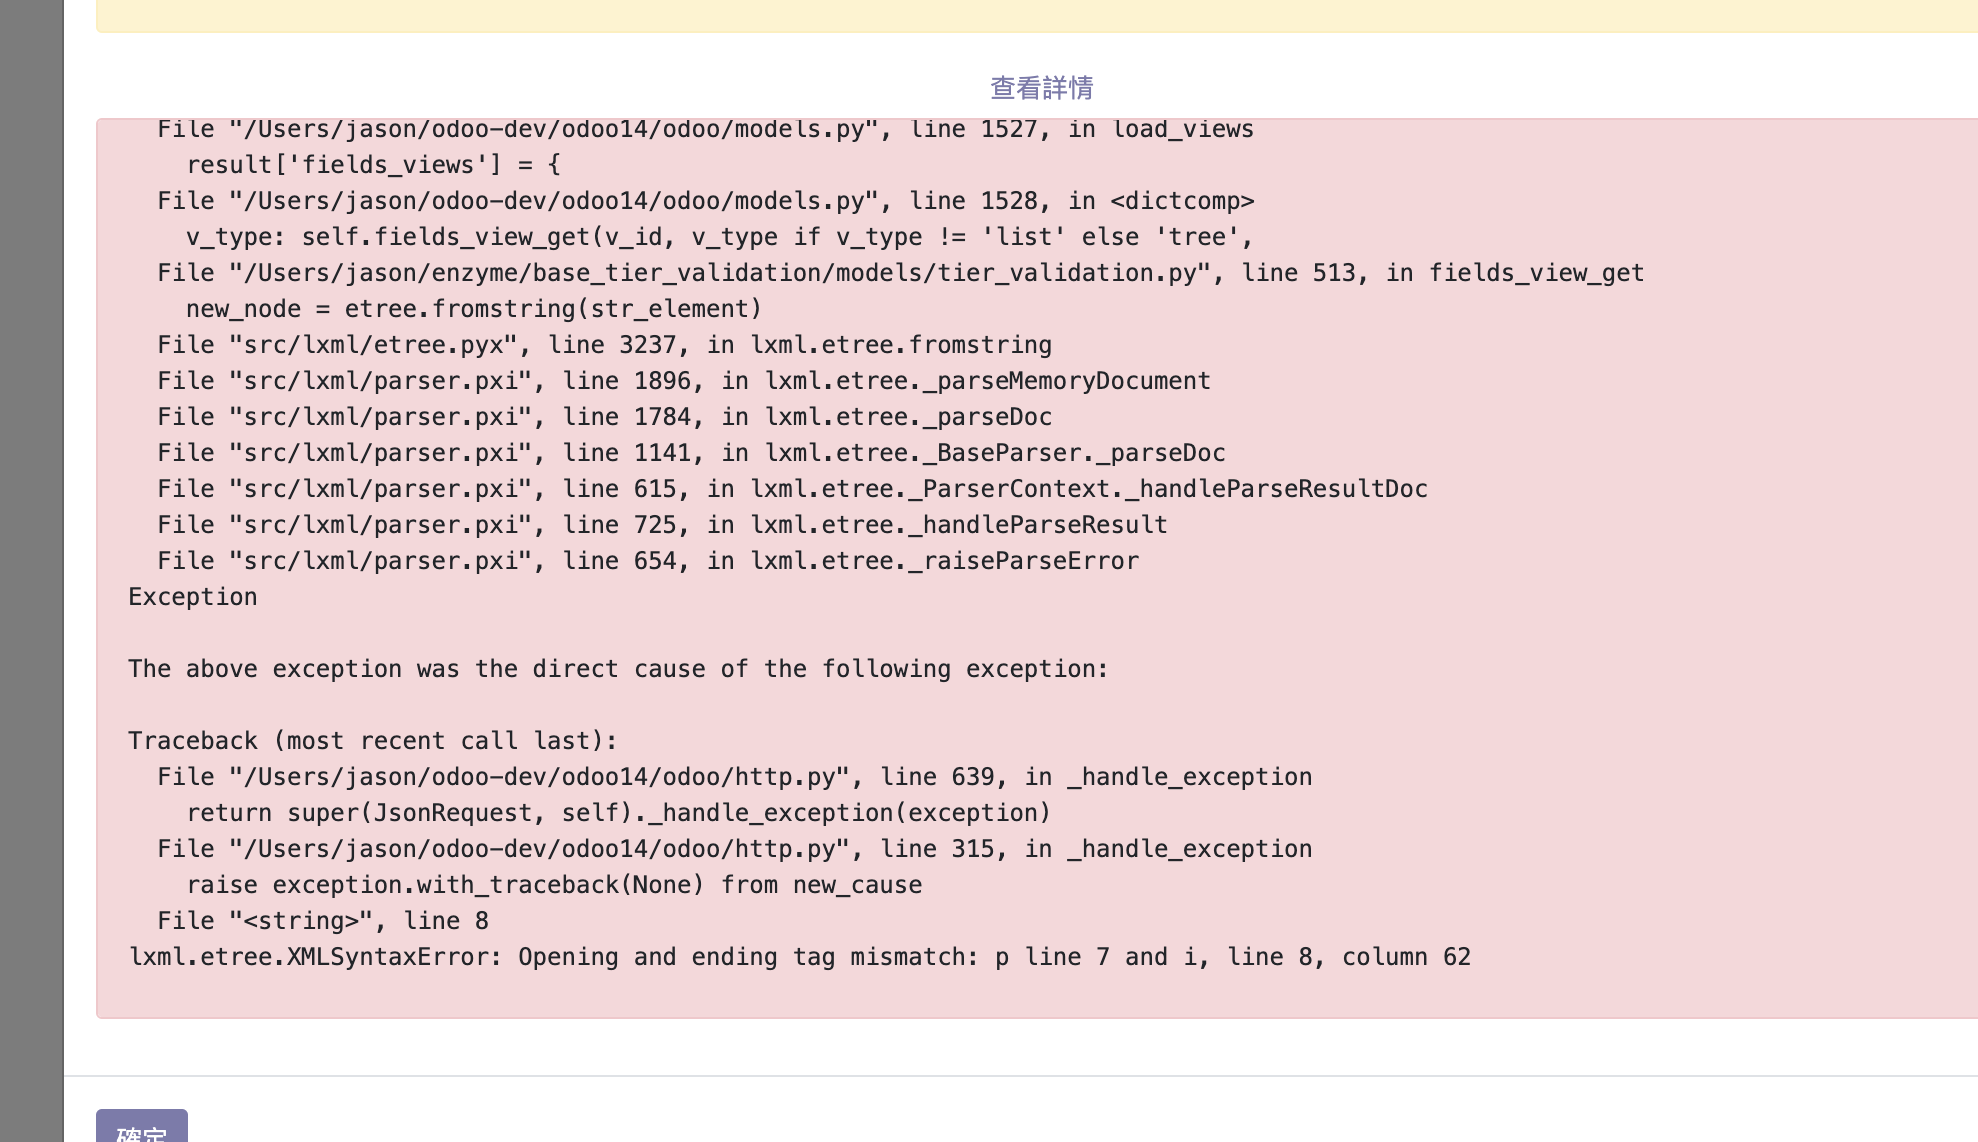Viewport: 1978px width, 1142px height.
Task: Click the tier_validation.py line 513 entry
Action: (900, 272)
